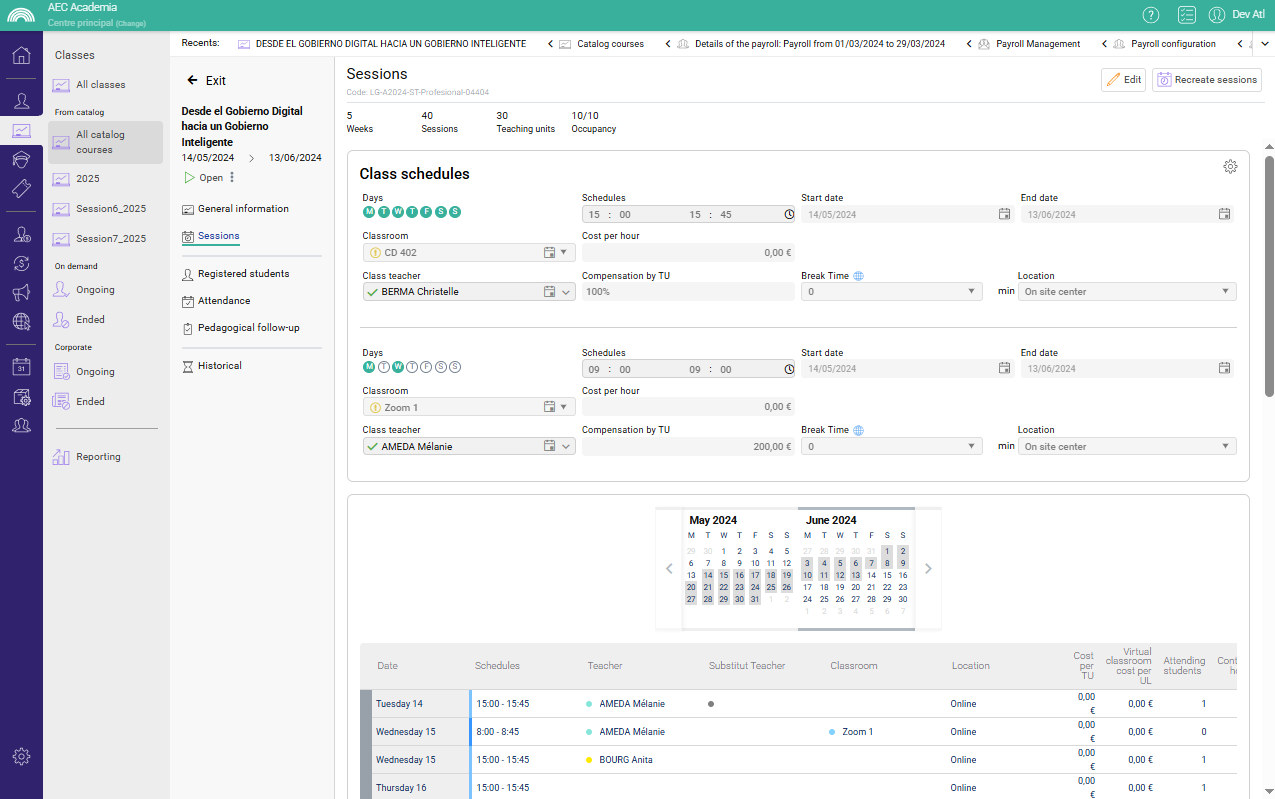
Task: Toggle Monday in first schedule's days
Action: [370, 212]
